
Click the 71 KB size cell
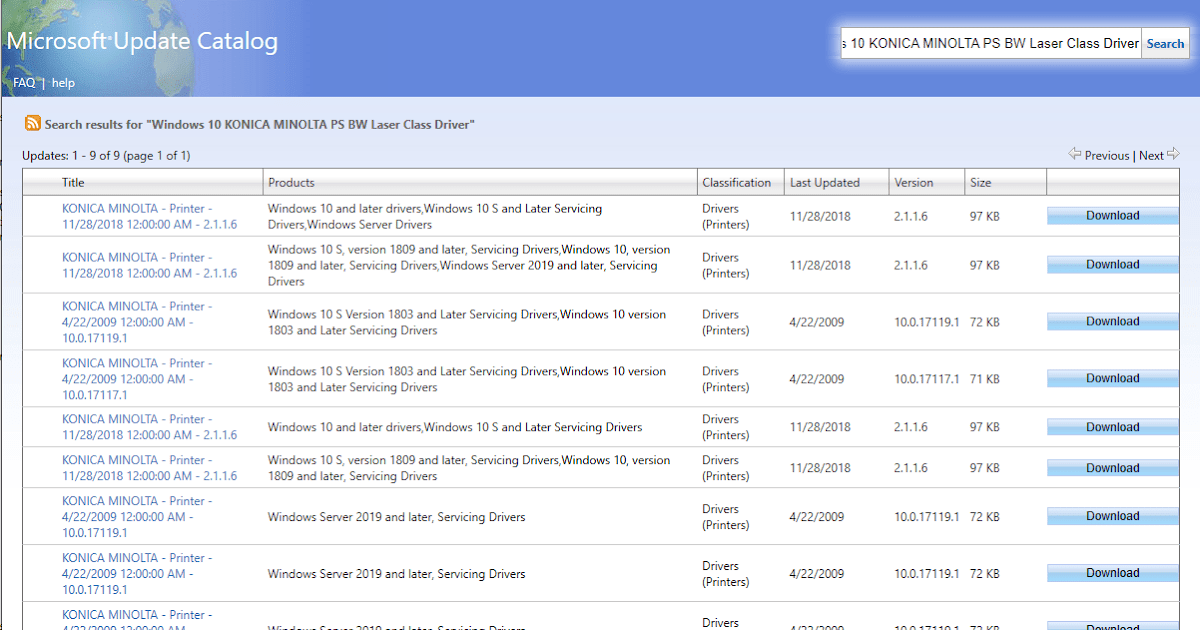pyautogui.click(x=984, y=379)
